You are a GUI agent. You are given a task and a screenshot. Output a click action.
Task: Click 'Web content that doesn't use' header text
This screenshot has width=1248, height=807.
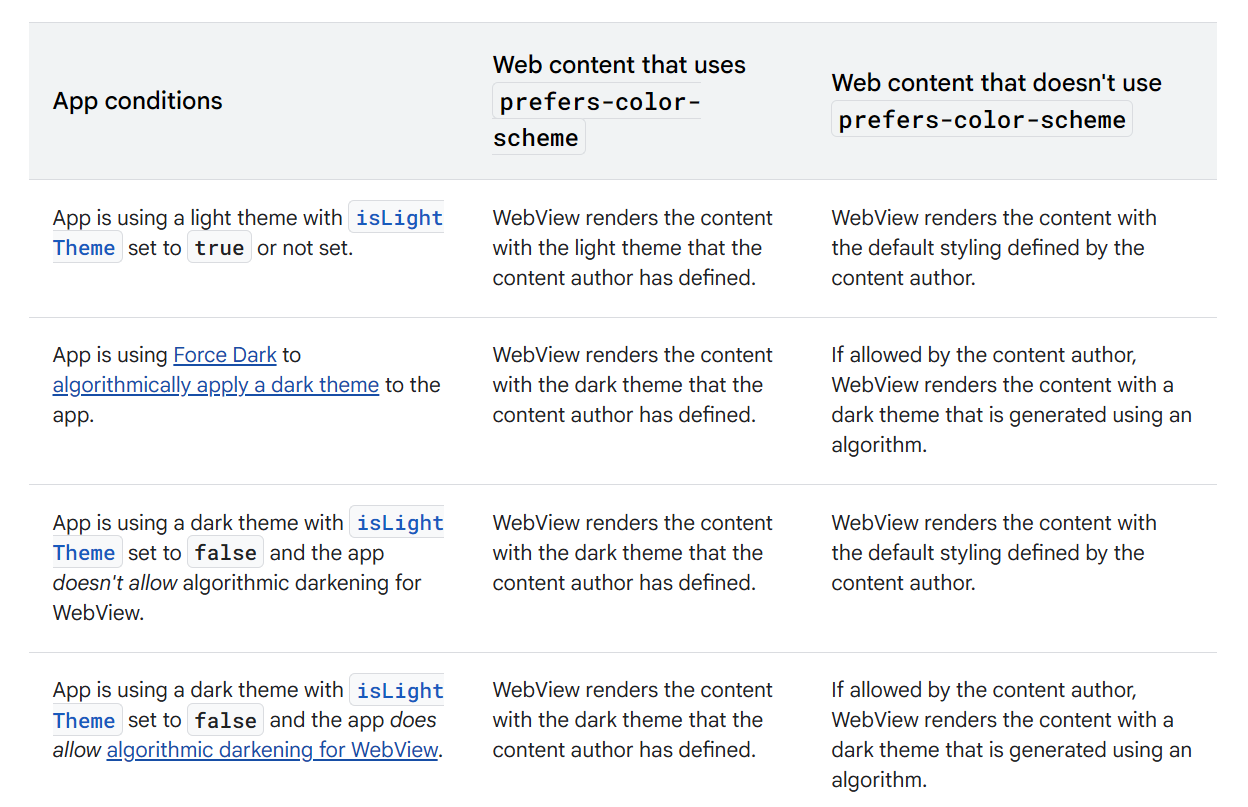click(996, 83)
